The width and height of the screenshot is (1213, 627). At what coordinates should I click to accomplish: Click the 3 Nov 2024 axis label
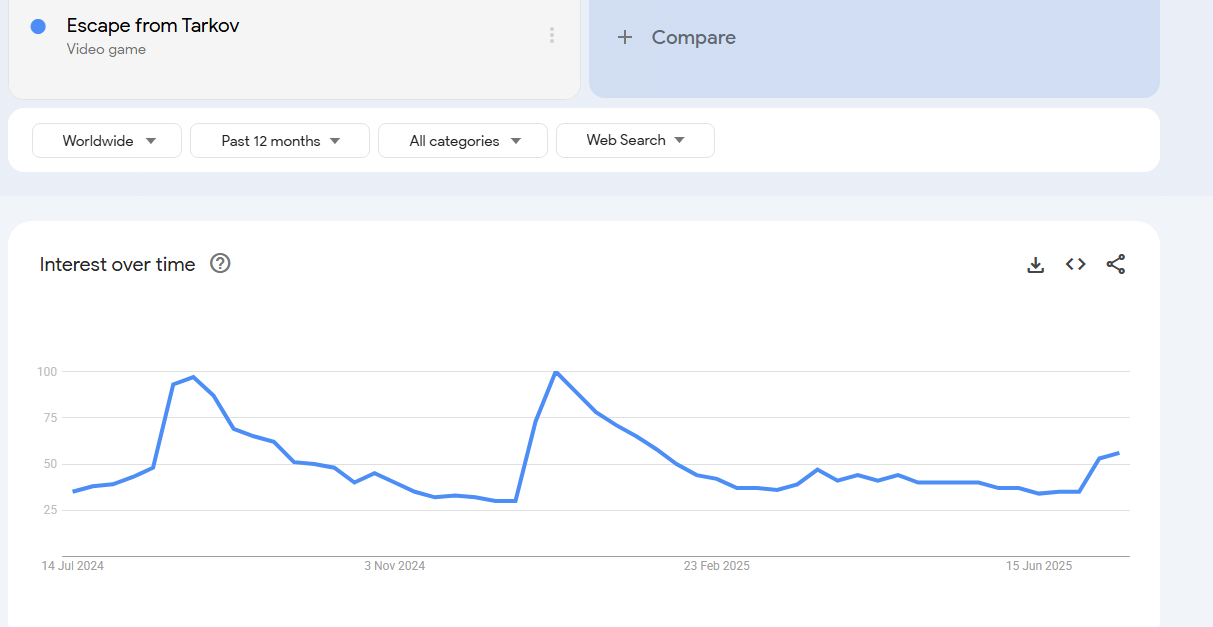(x=395, y=566)
